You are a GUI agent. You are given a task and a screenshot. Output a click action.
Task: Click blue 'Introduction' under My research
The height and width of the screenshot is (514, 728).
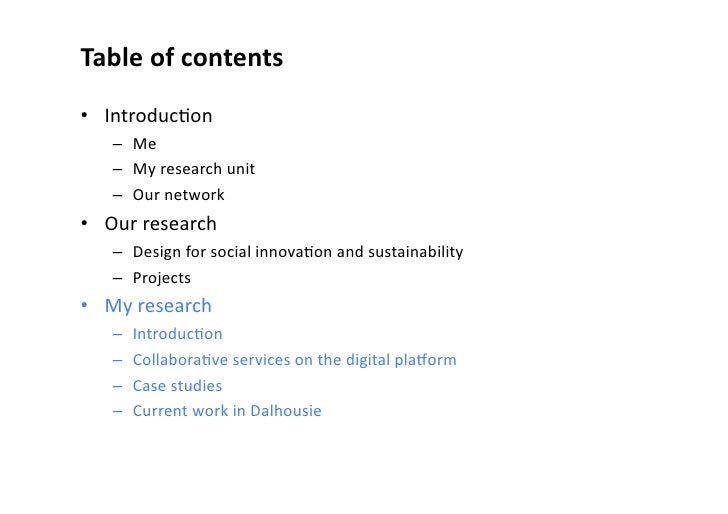point(177,334)
